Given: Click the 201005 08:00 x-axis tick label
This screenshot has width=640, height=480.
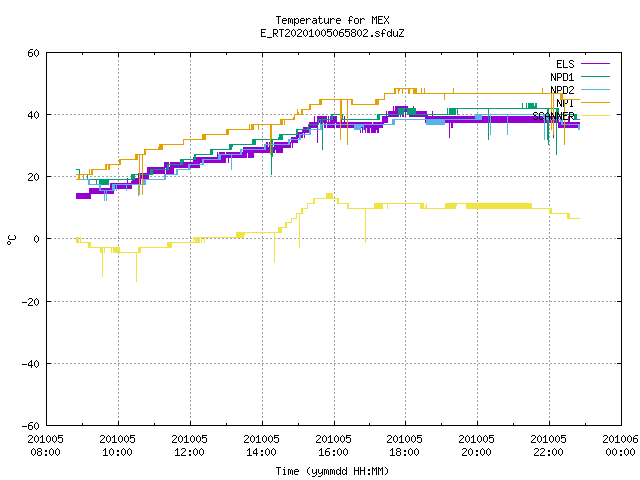Looking at the screenshot, I should click(x=45, y=446).
